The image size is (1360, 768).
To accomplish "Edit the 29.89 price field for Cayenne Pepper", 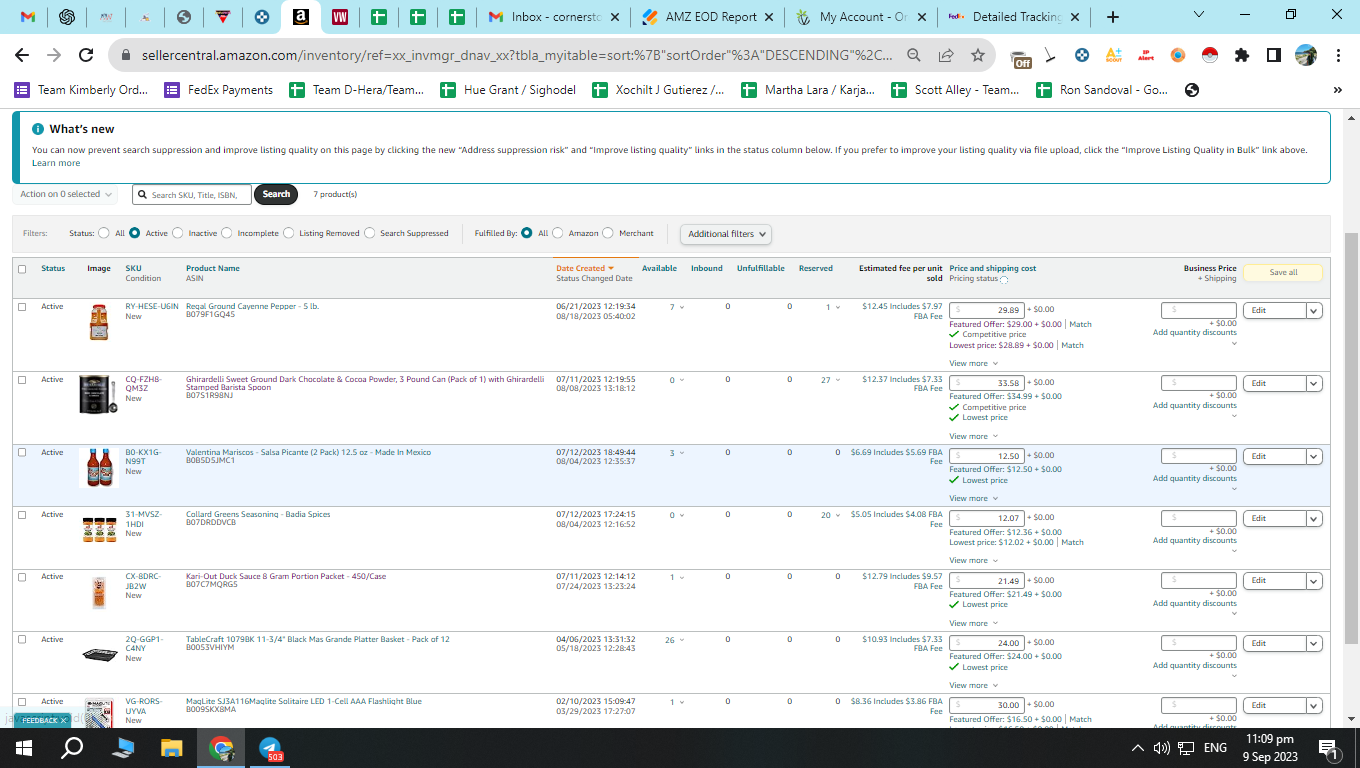I will point(987,310).
